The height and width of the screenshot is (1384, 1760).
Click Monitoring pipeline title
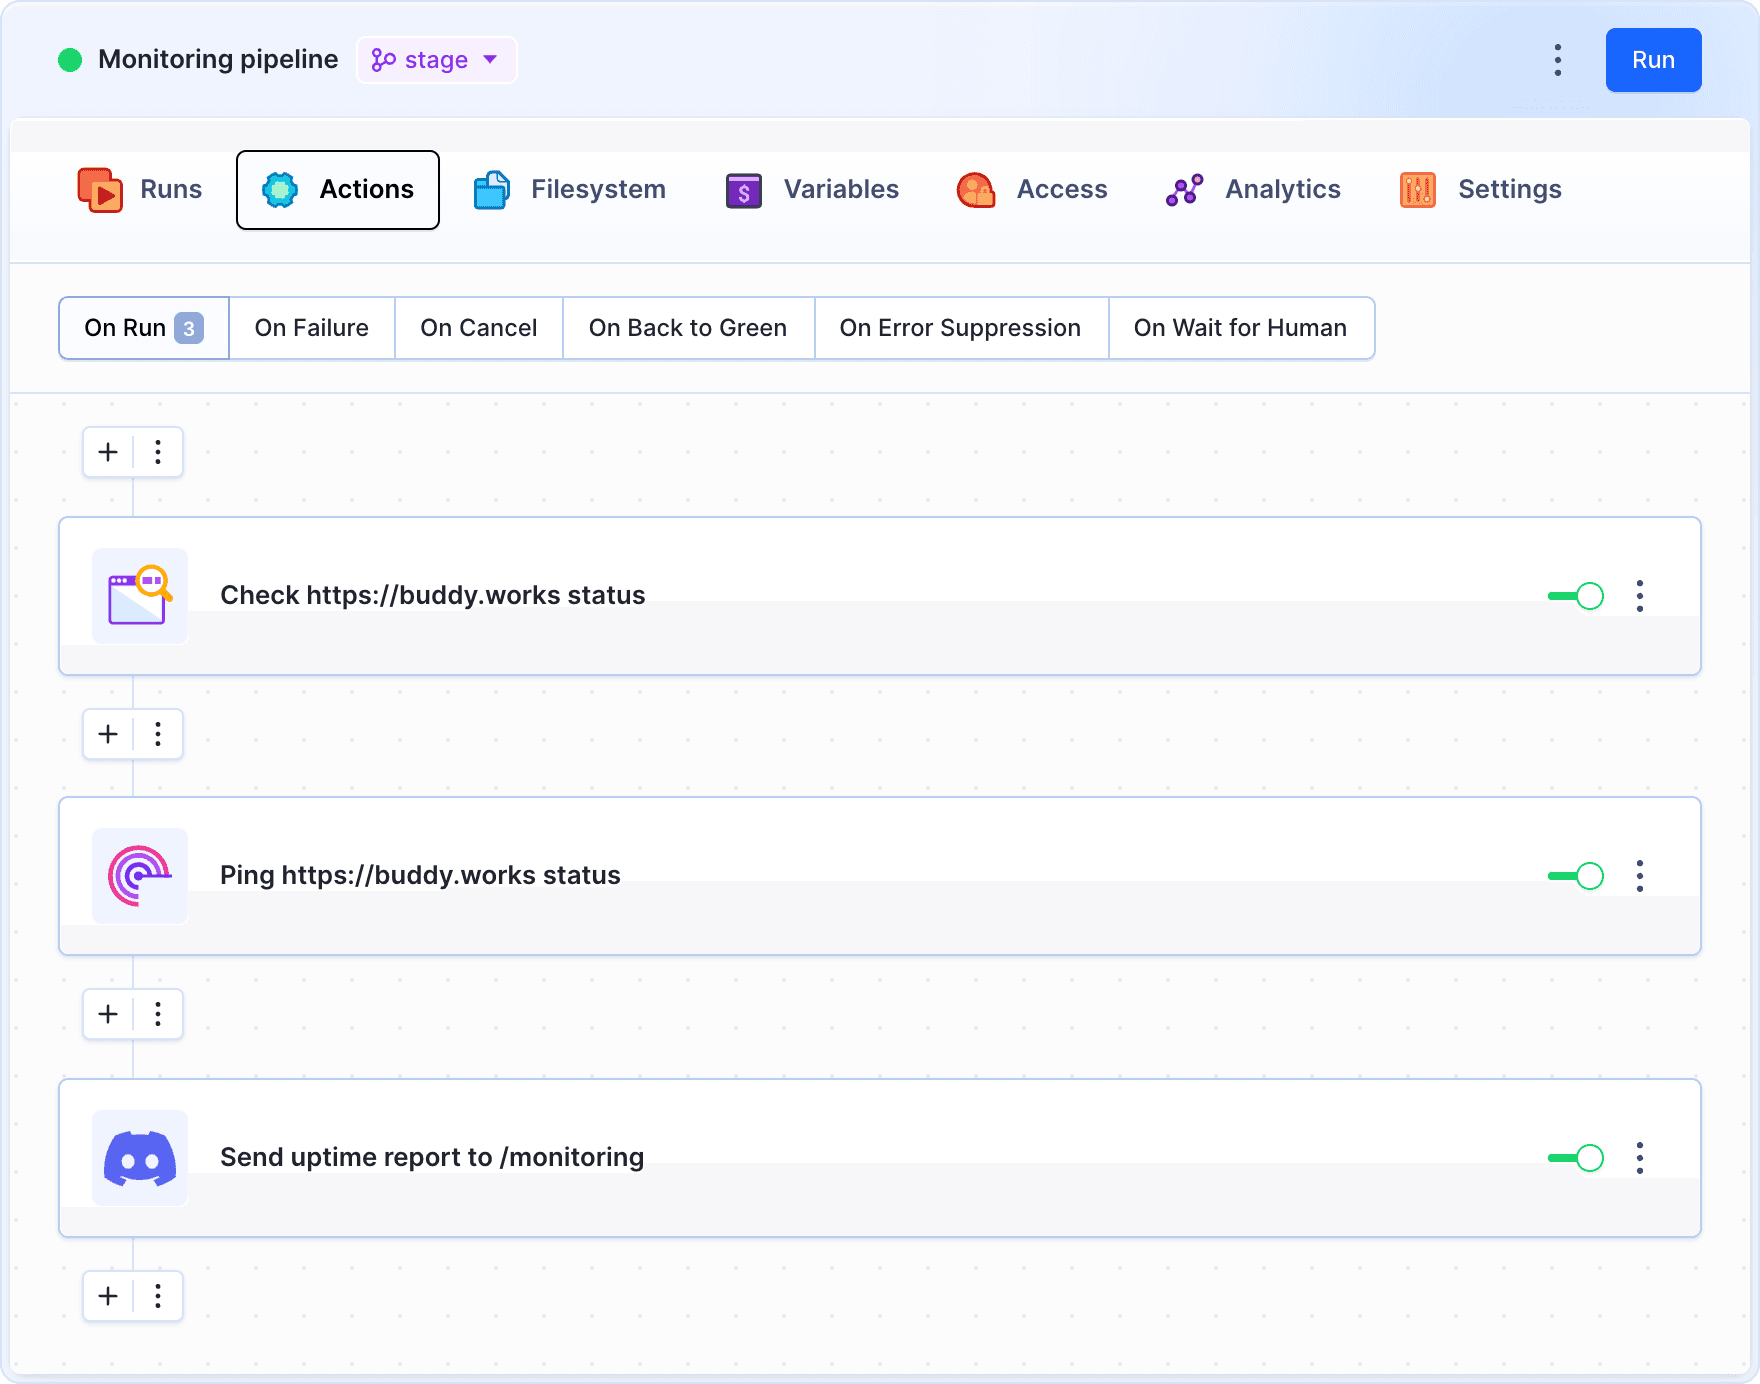217,59
